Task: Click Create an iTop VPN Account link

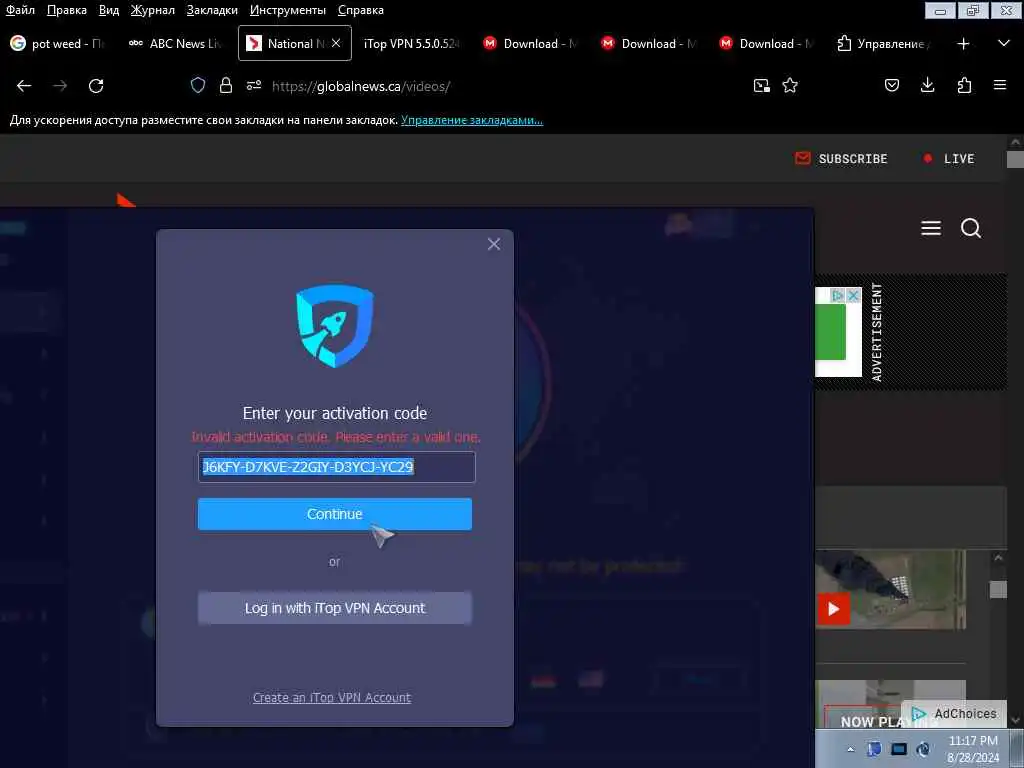Action: 332,697
